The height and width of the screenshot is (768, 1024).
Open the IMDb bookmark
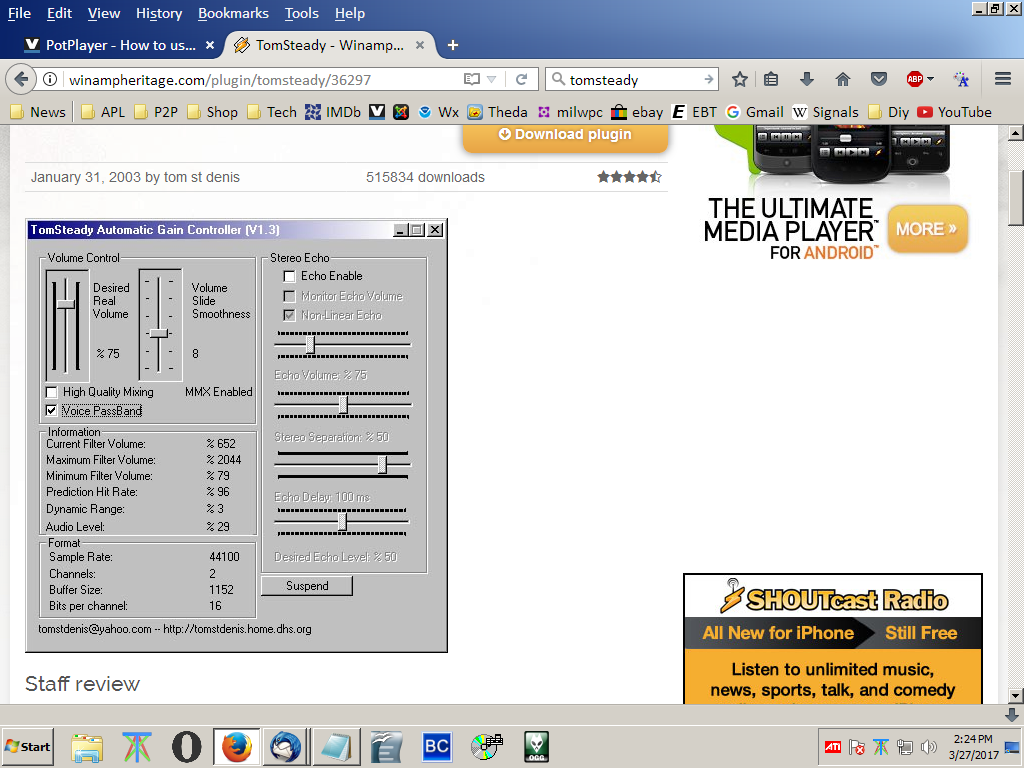[x=333, y=112]
